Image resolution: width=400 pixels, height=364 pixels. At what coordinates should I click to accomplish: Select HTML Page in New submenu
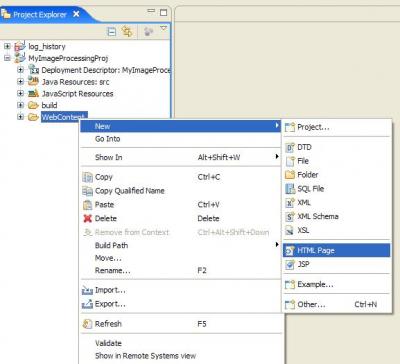[336, 250]
